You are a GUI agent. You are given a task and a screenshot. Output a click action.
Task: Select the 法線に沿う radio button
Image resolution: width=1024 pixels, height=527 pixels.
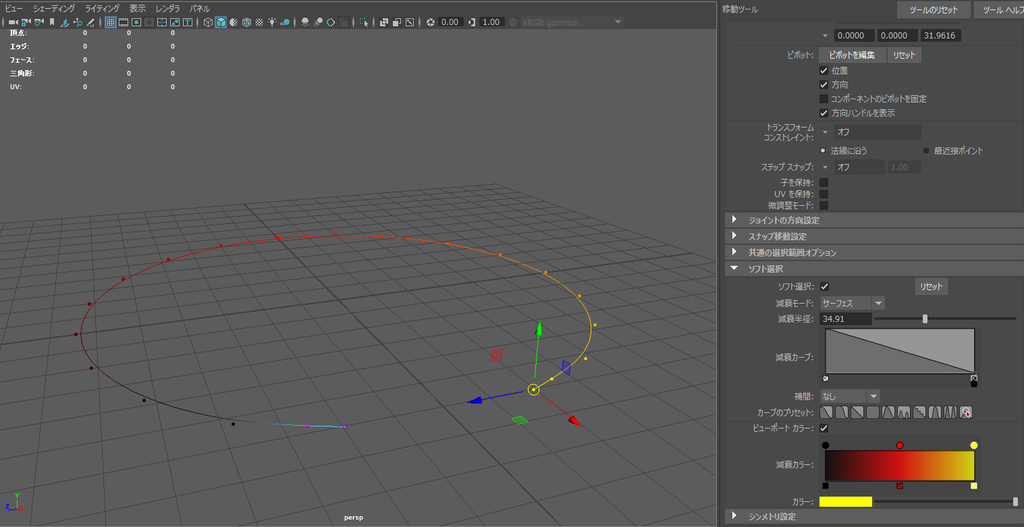coord(824,151)
